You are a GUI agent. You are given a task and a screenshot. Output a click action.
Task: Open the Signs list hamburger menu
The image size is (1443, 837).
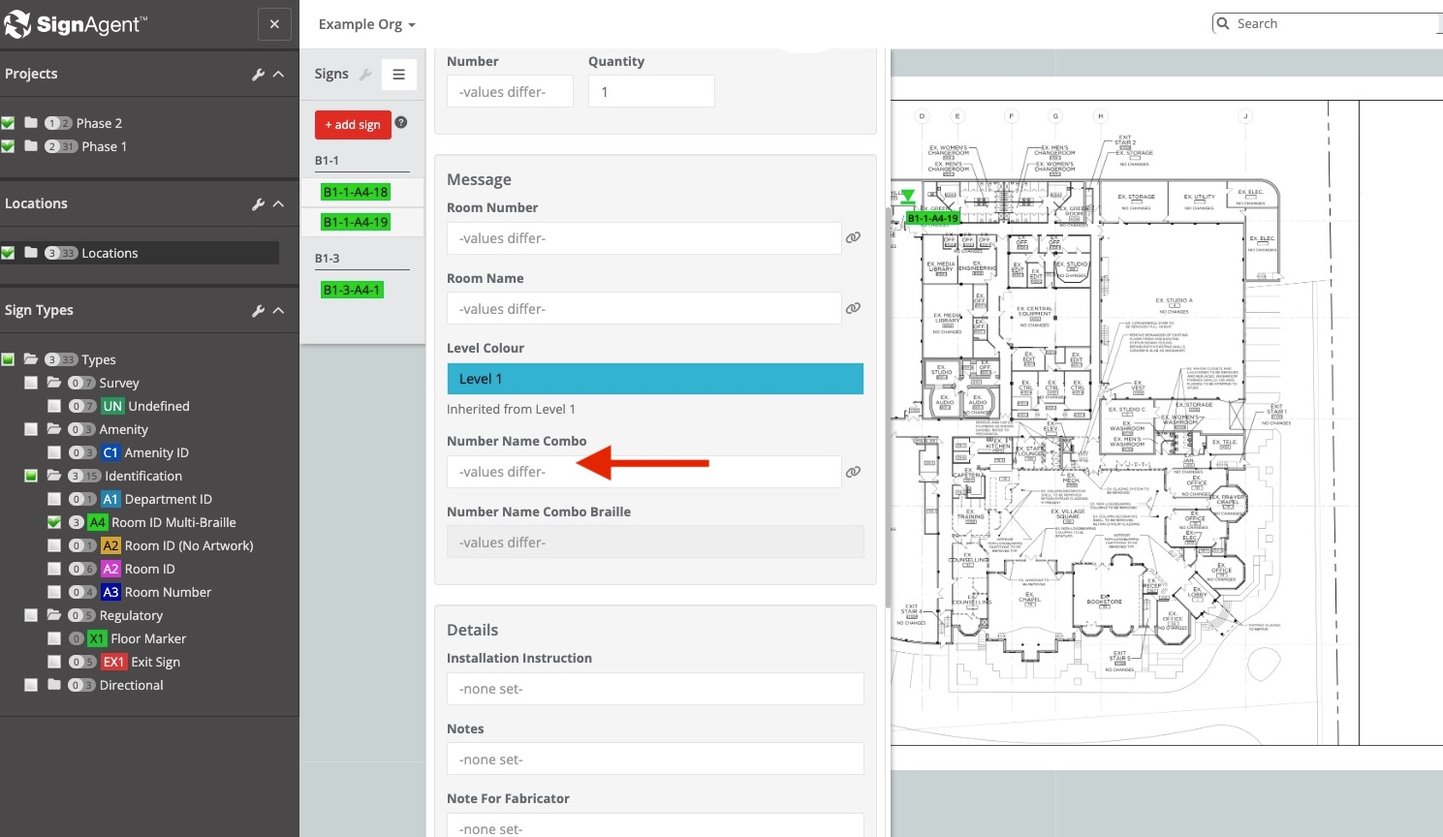398,74
